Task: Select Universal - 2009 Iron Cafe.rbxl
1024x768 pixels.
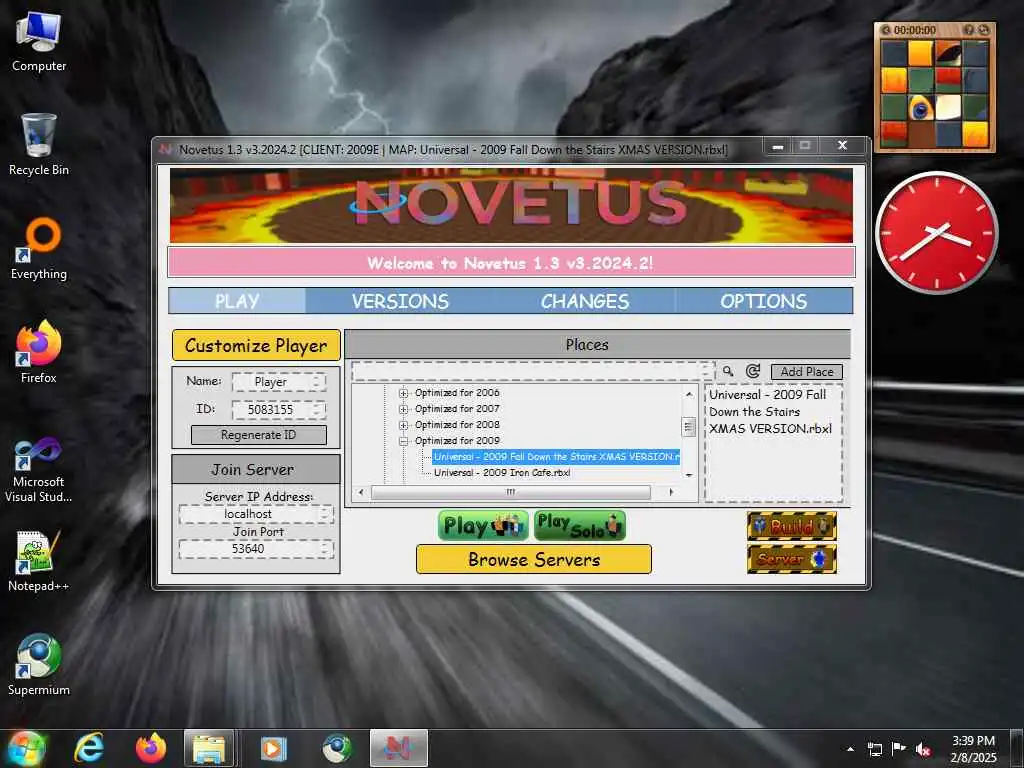Action: (x=502, y=472)
